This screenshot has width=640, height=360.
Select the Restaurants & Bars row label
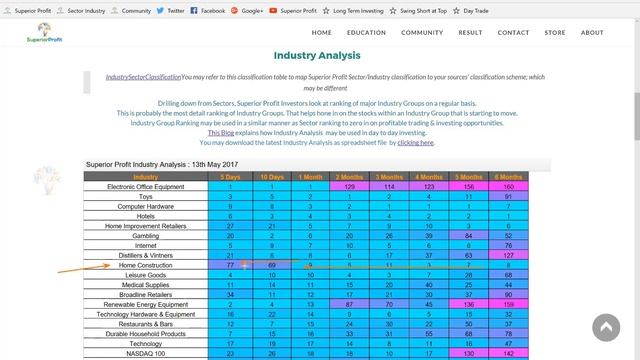click(x=146, y=324)
